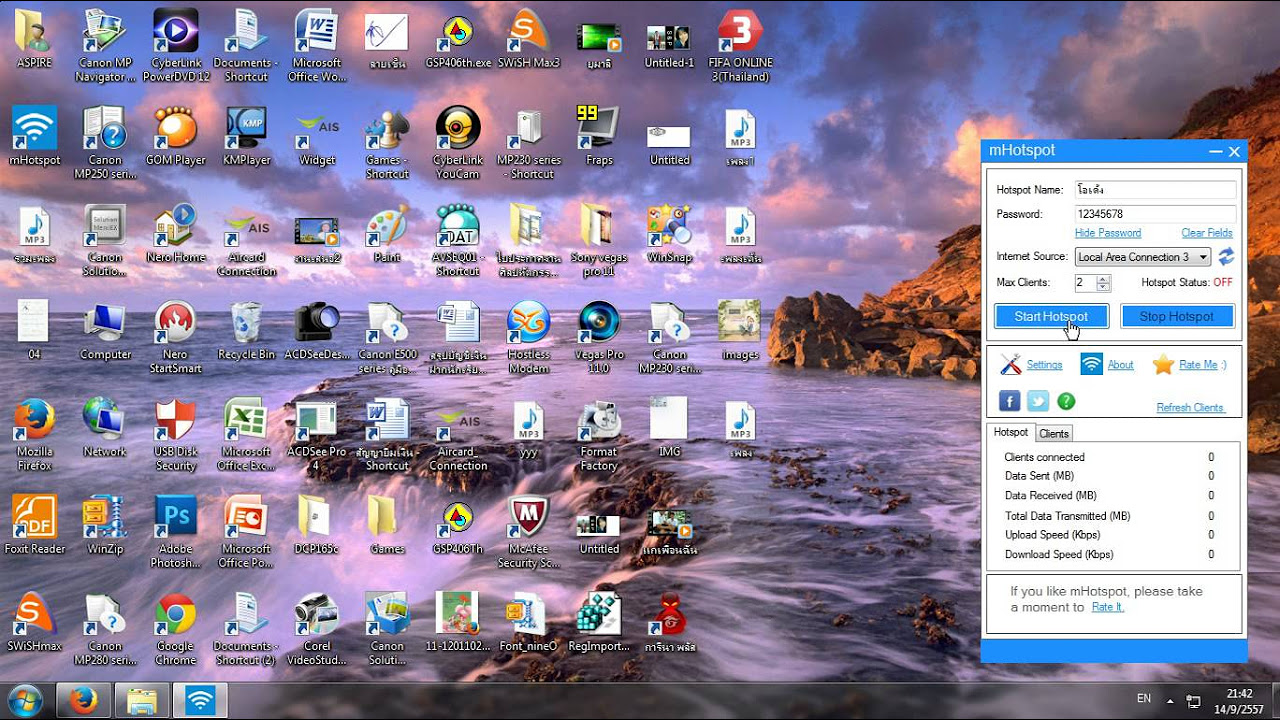Screen dimensions: 1280x720
Task: Click the Start Hotspot button
Action: [x=1051, y=316]
